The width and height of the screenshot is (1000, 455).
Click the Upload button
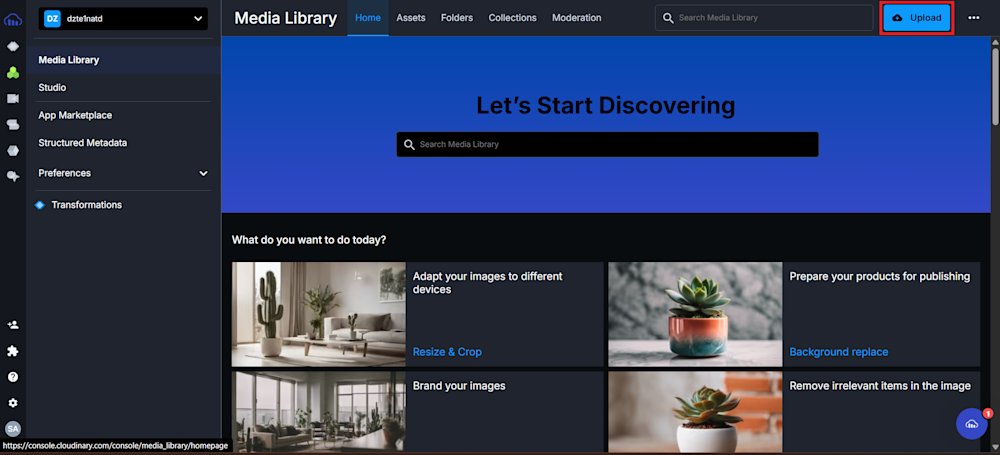pos(917,18)
